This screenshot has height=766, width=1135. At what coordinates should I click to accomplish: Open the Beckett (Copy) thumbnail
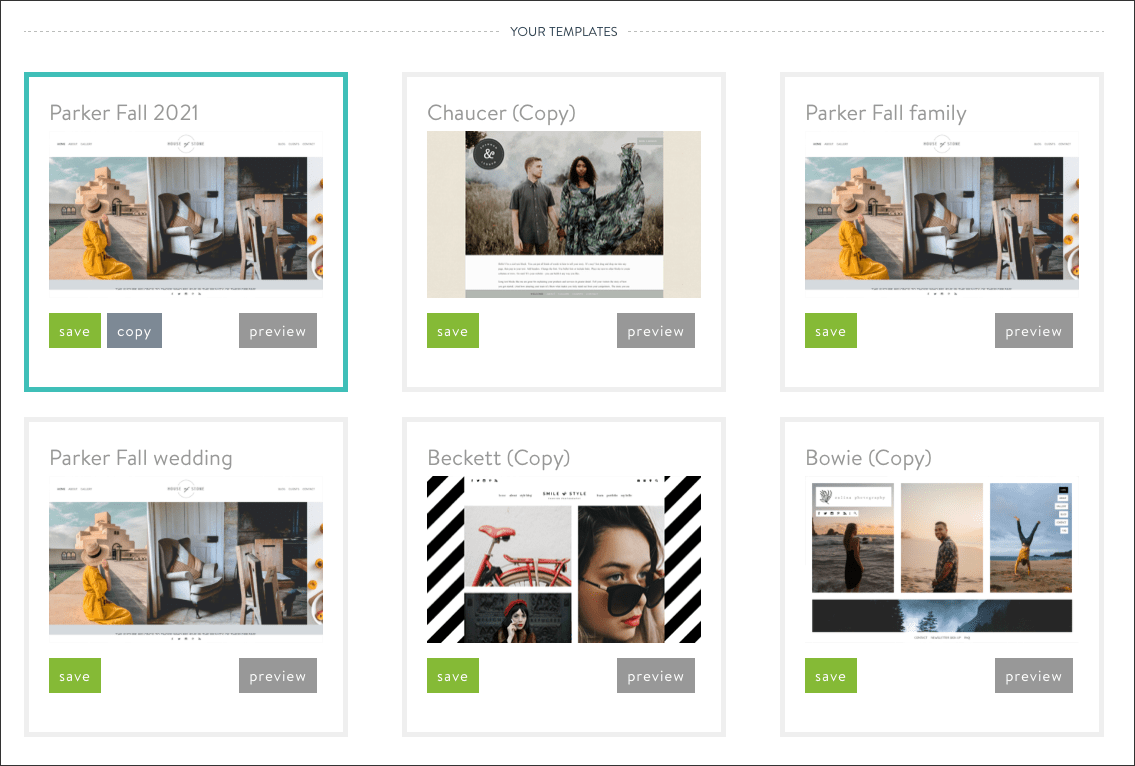click(x=563, y=559)
